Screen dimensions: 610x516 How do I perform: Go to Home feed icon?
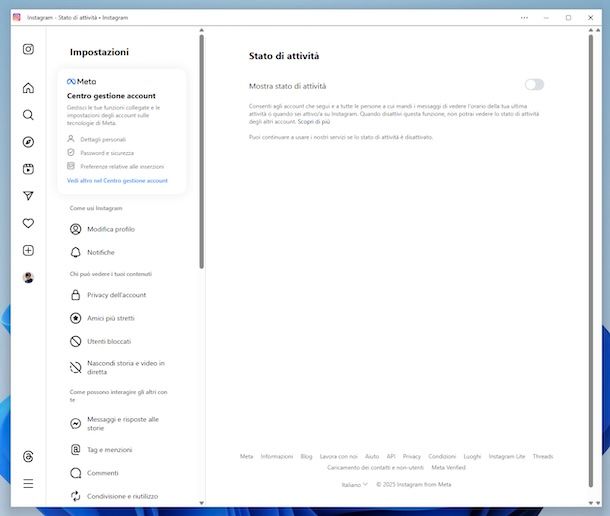click(28, 88)
